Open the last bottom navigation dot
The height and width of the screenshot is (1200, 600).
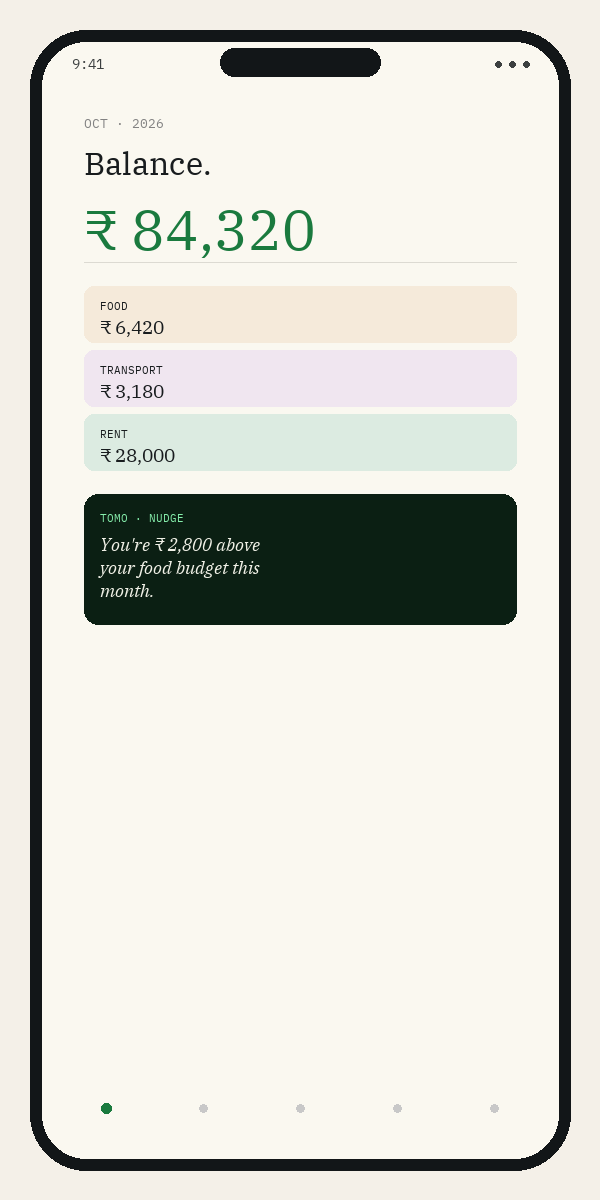click(x=494, y=1108)
